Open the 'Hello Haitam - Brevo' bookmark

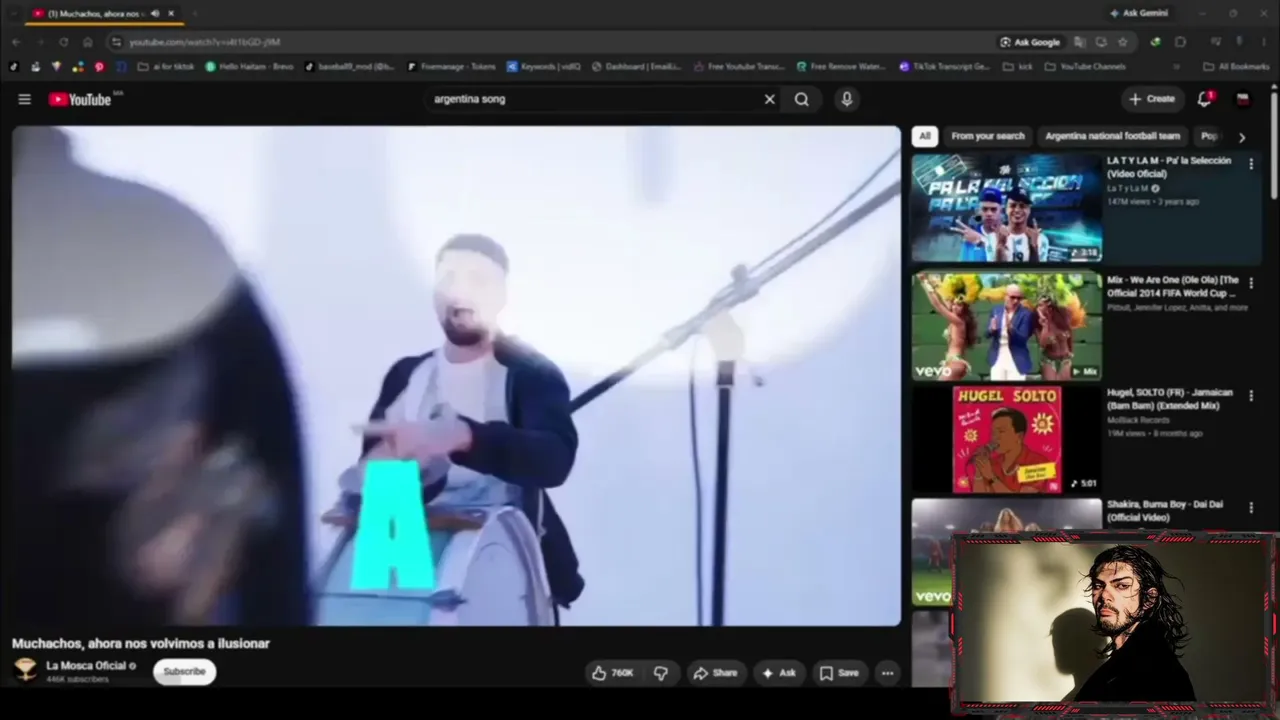(250, 67)
